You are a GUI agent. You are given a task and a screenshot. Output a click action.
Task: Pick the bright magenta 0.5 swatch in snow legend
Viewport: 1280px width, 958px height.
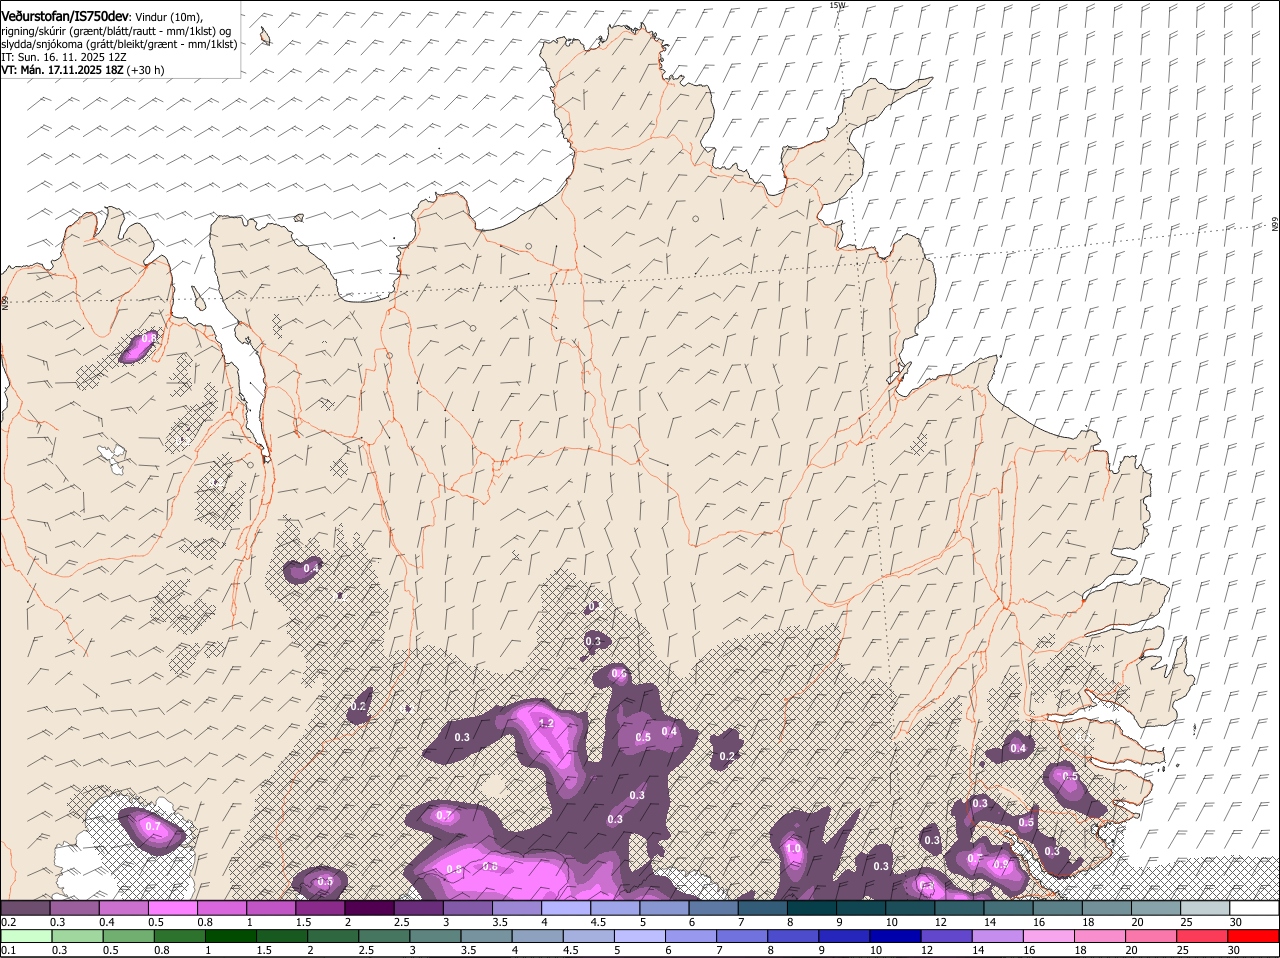click(173, 908)
